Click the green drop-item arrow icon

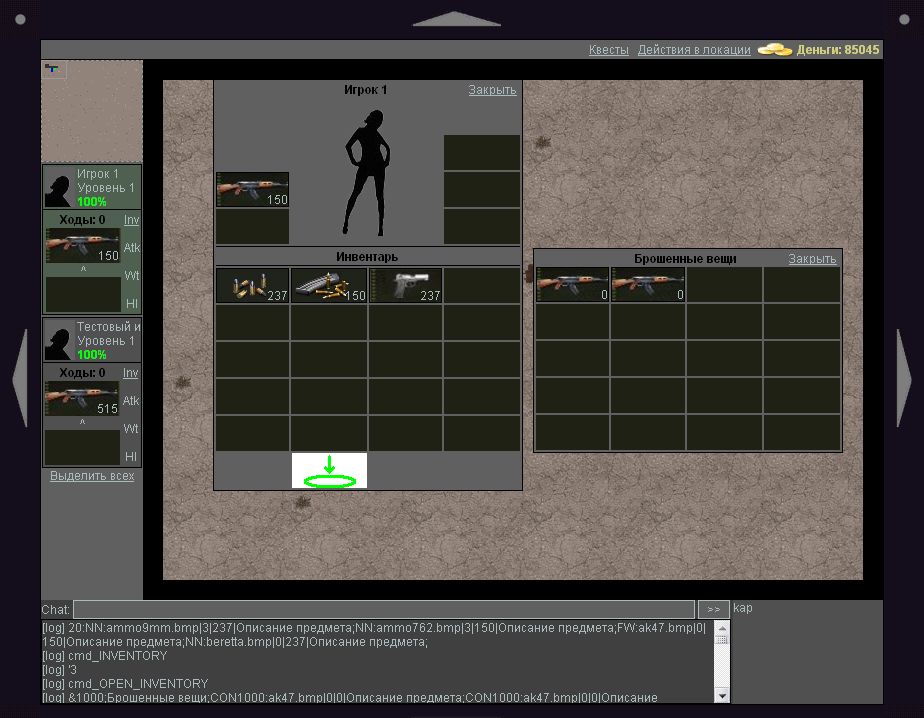[x=329, y=471]
